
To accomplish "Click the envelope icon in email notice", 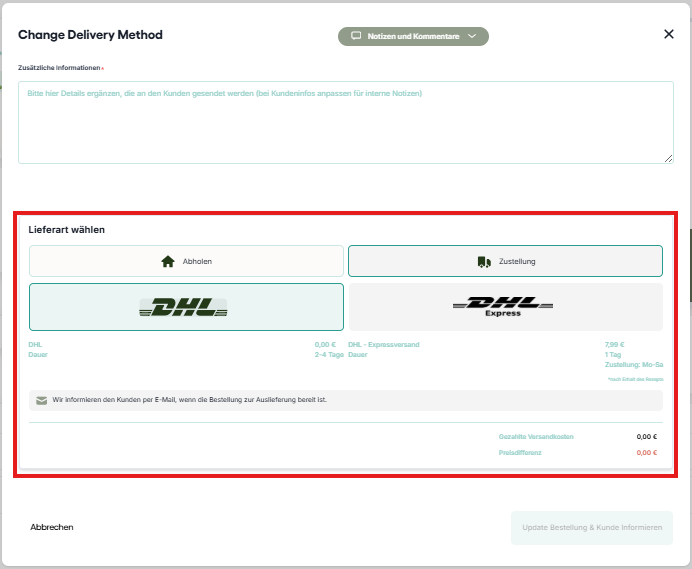I will tap(41, 400).
